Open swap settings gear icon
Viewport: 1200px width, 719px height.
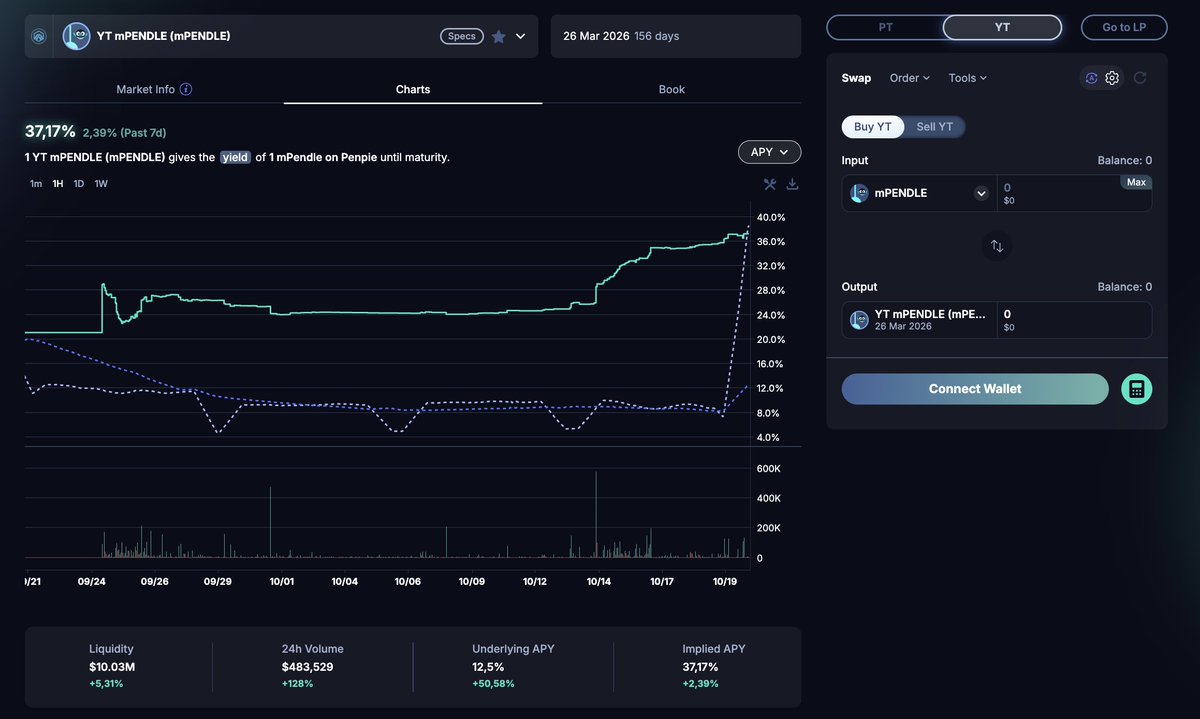point(1112,78)
